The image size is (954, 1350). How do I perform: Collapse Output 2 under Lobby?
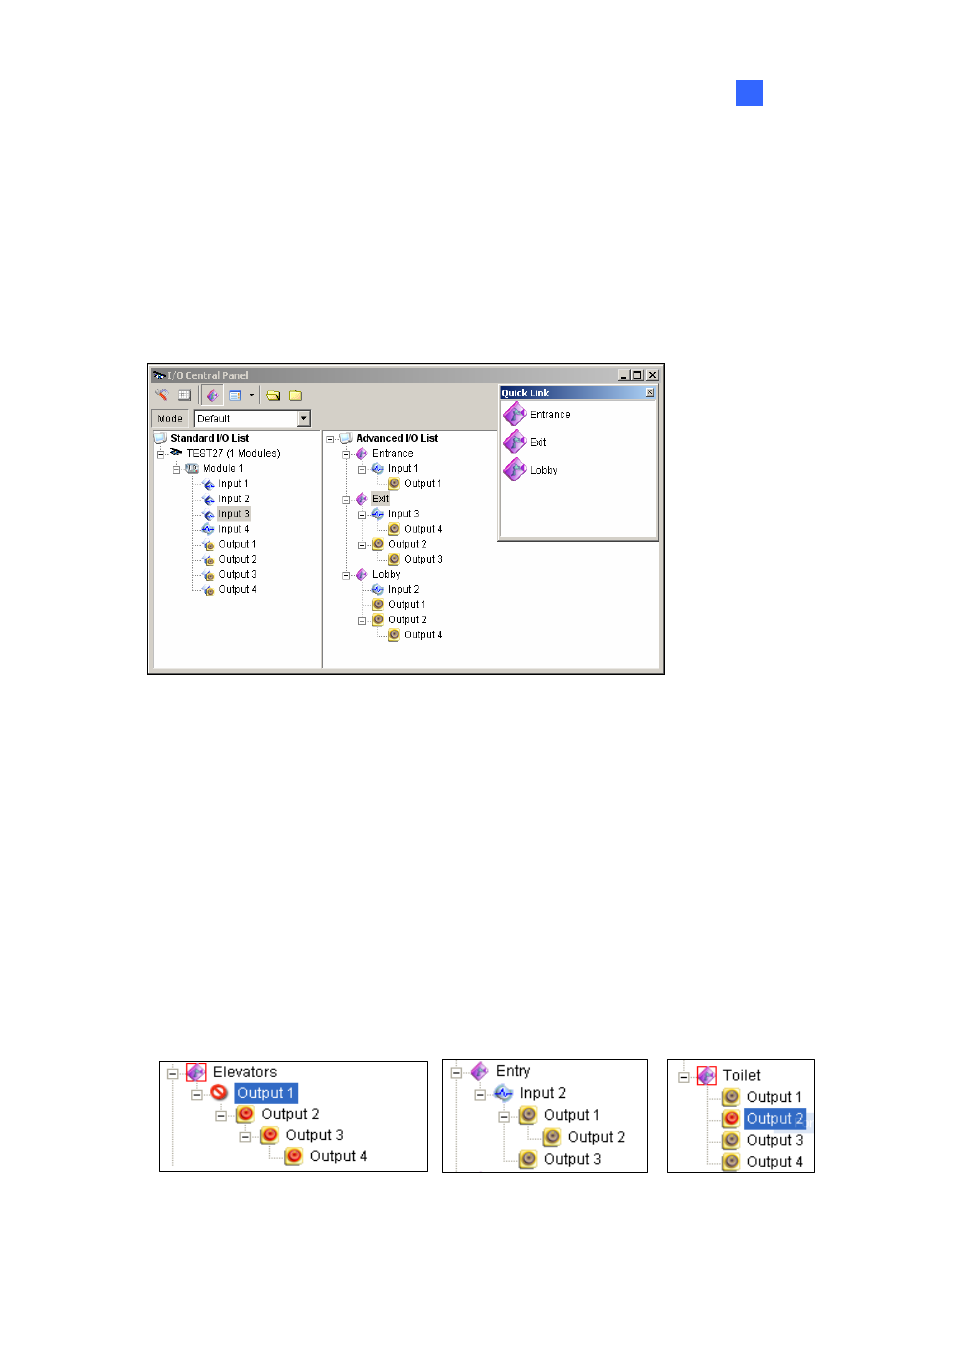point(362,620)
